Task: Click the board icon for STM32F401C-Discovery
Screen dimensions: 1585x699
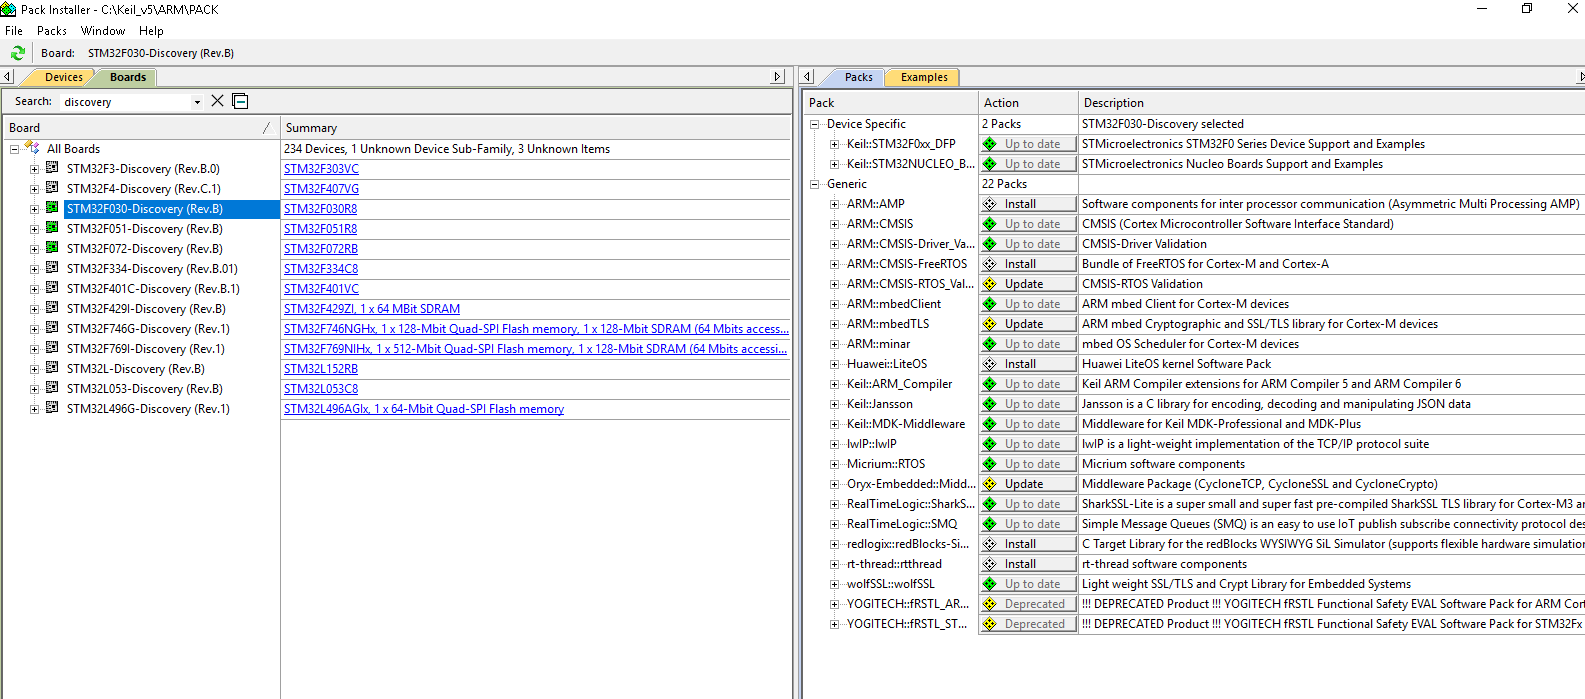Action: (52, 288)
